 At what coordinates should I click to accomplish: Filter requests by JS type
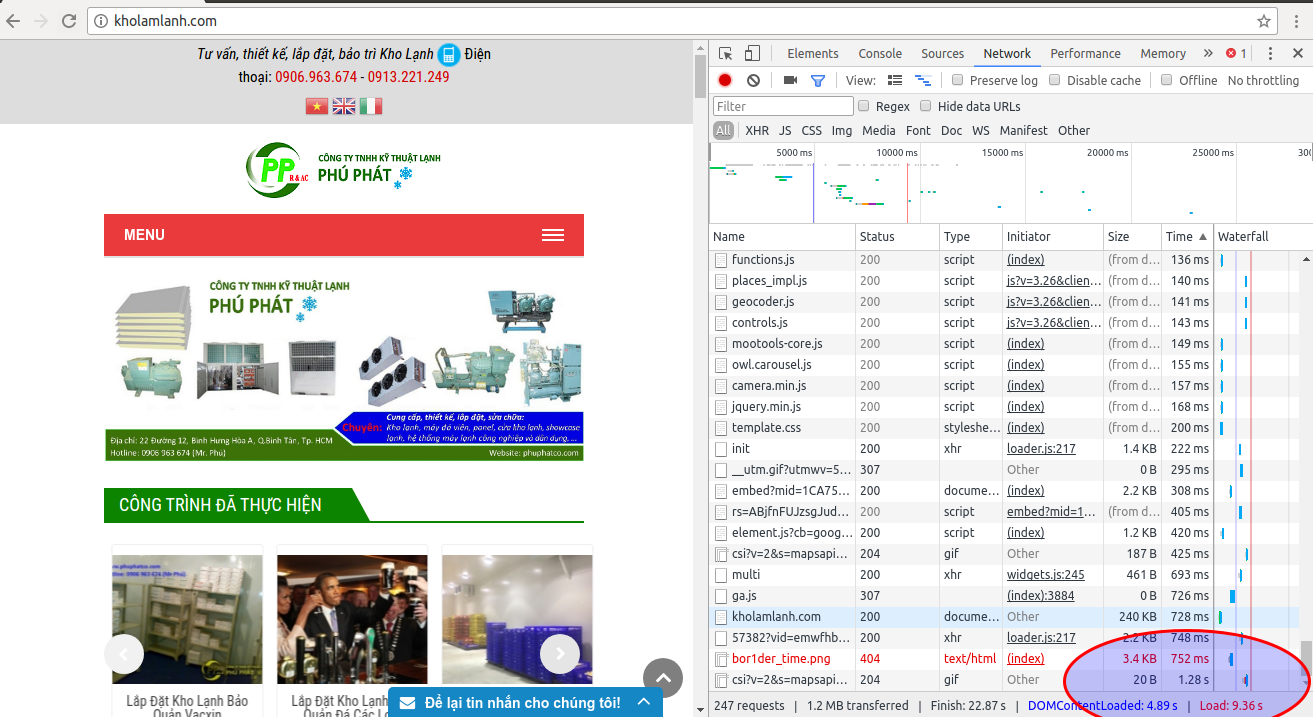click(785, 130)
